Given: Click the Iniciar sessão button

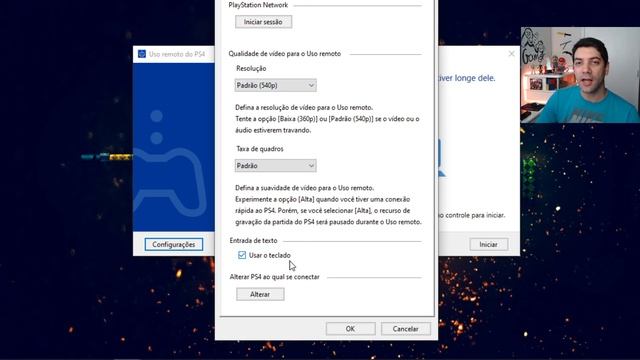Looking at the screenshot, I should point(263,22).
